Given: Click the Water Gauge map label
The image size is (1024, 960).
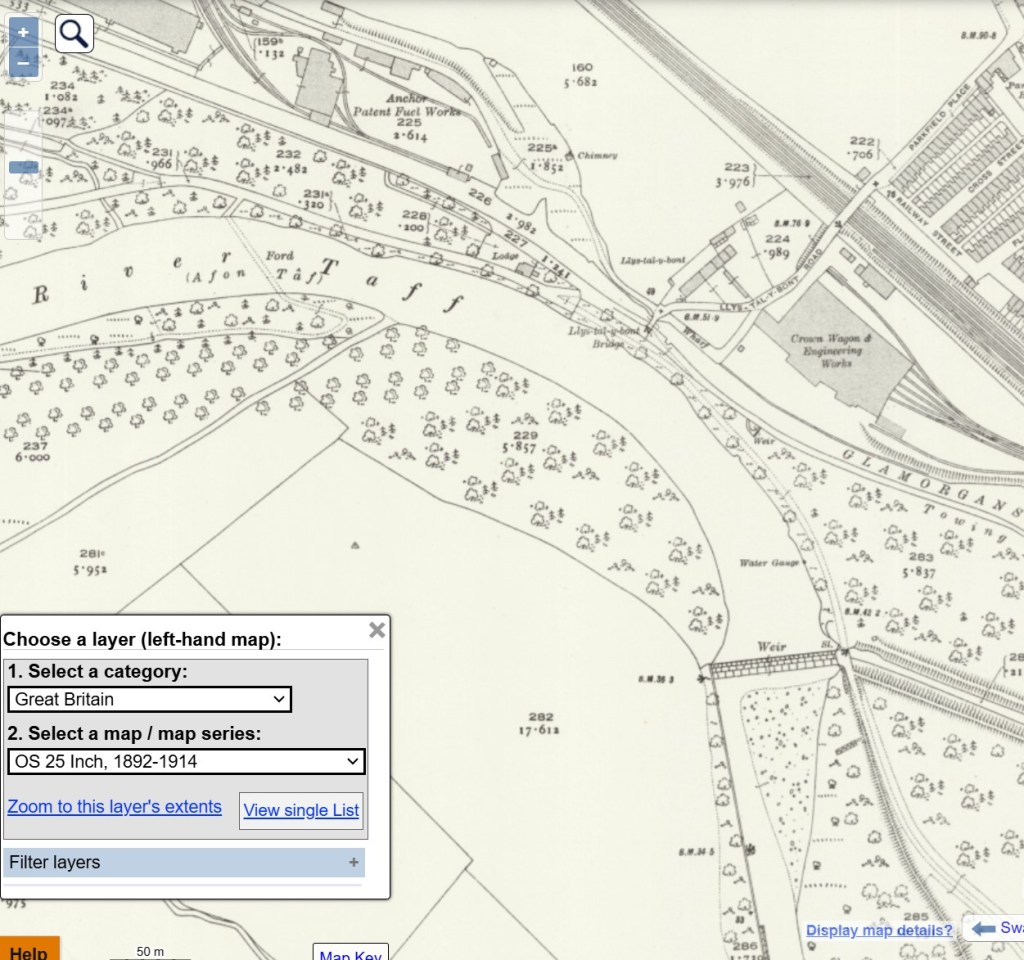Looking at the screenshot, I should pos(769,563).
